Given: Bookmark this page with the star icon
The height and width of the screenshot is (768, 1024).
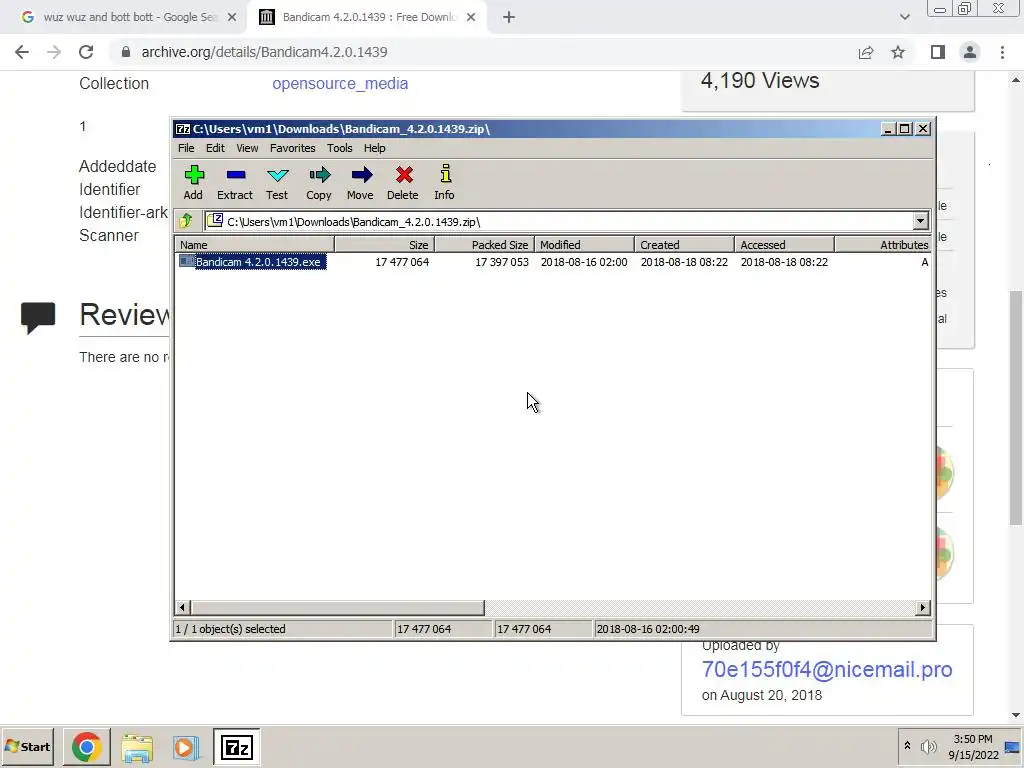Looking at the screenshot, I should 898,52.
